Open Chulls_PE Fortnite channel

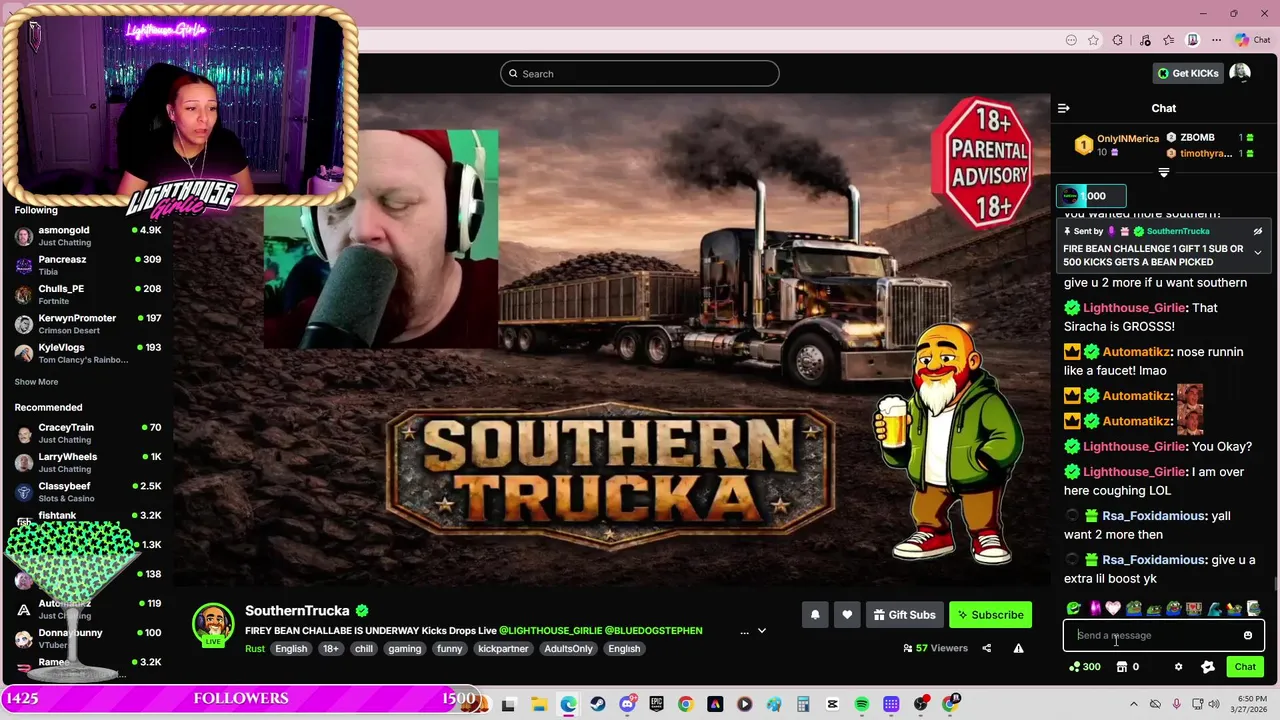pyautogui.click(x=88, y=294)
